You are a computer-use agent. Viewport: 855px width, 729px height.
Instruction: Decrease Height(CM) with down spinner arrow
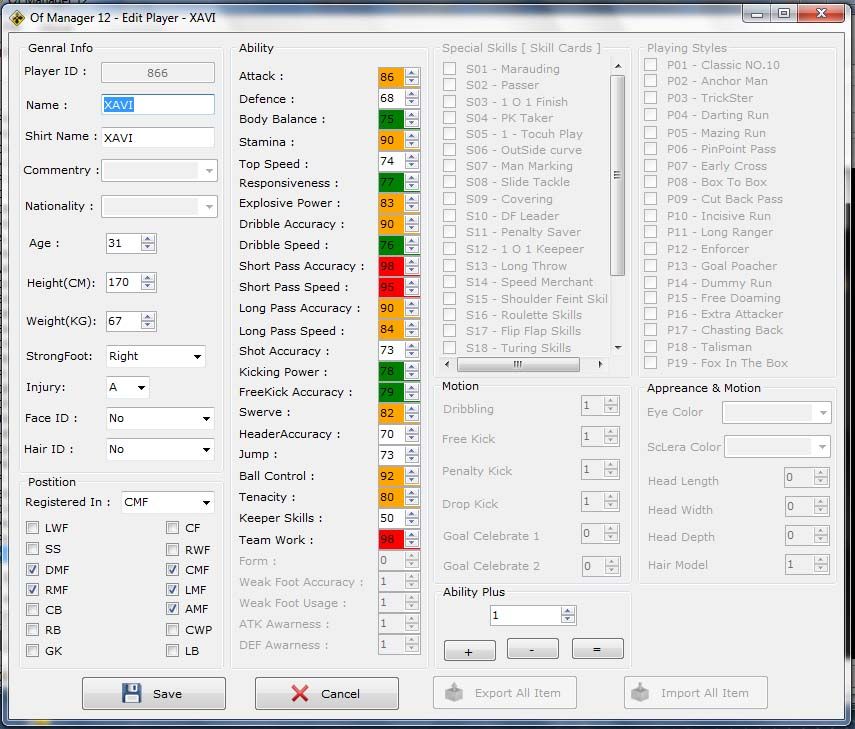(148, 287)
